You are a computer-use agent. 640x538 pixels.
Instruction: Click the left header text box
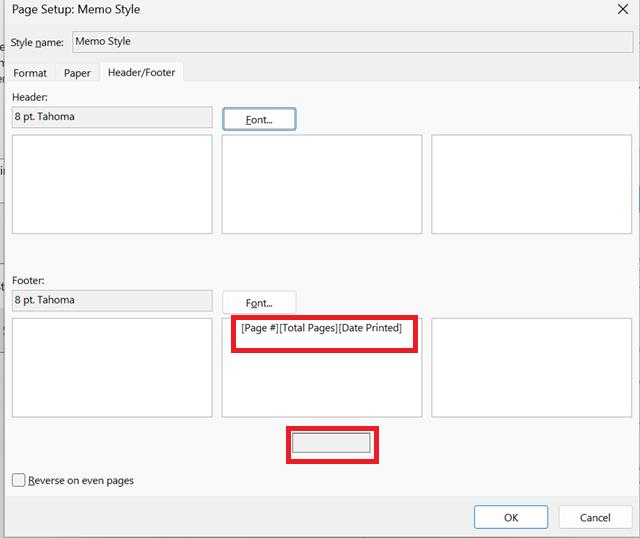pos(112,184)
